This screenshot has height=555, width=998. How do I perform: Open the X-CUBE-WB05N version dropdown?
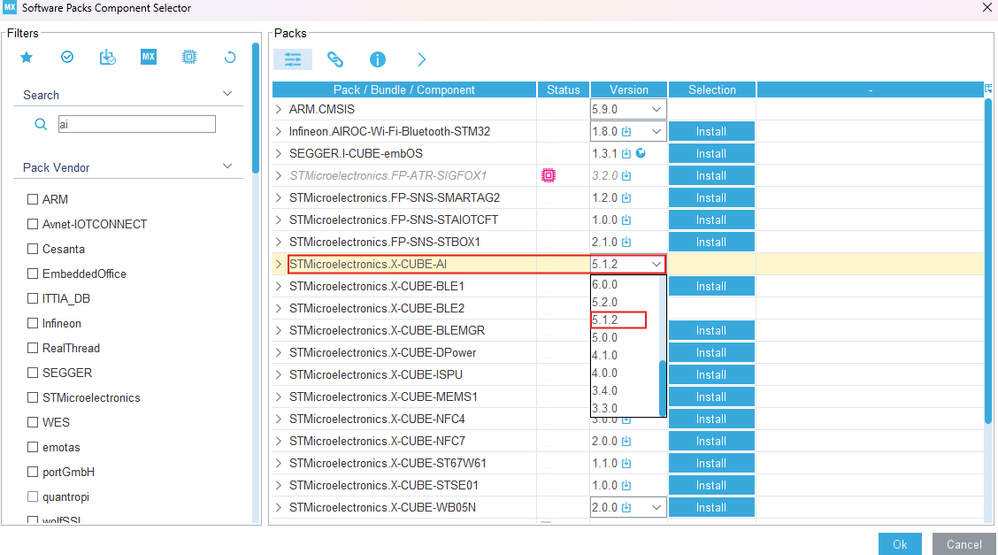pyautogui.click(x=656, y=508)
